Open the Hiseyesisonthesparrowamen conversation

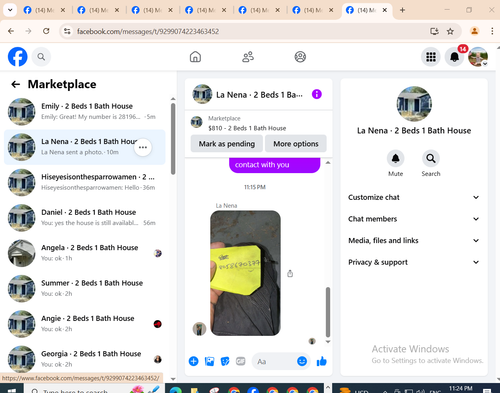pyautogui.click(x=85, y=182)
